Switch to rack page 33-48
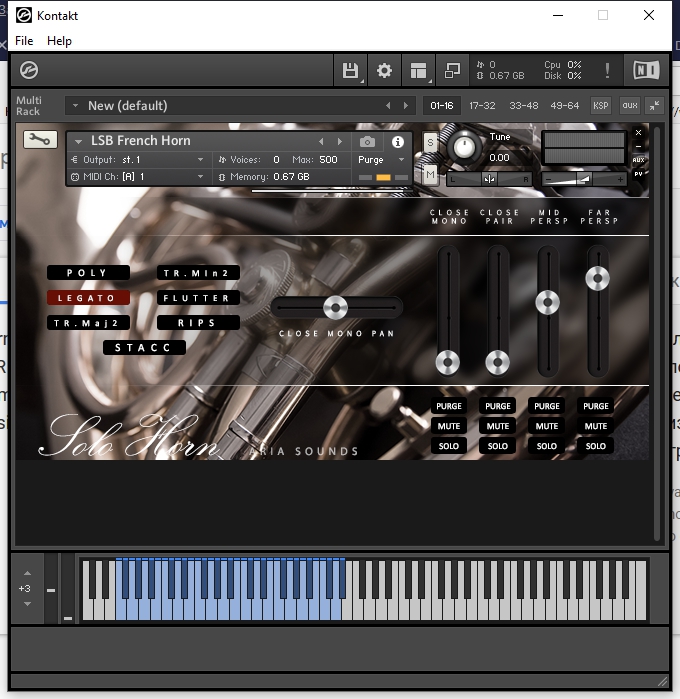Screen dimensions: 680x699 click(x=523, y=106)
